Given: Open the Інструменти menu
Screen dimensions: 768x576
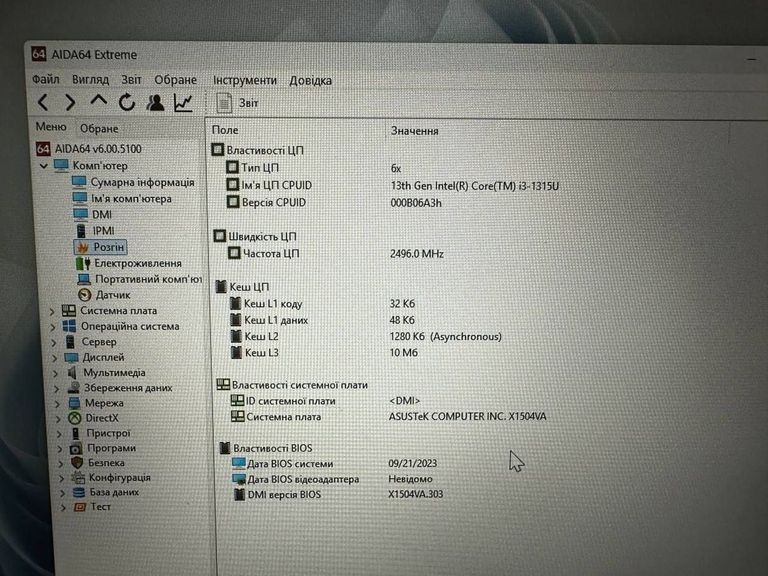Looking at the screenshot, I should pyautogui.click(x=244, y=80).
